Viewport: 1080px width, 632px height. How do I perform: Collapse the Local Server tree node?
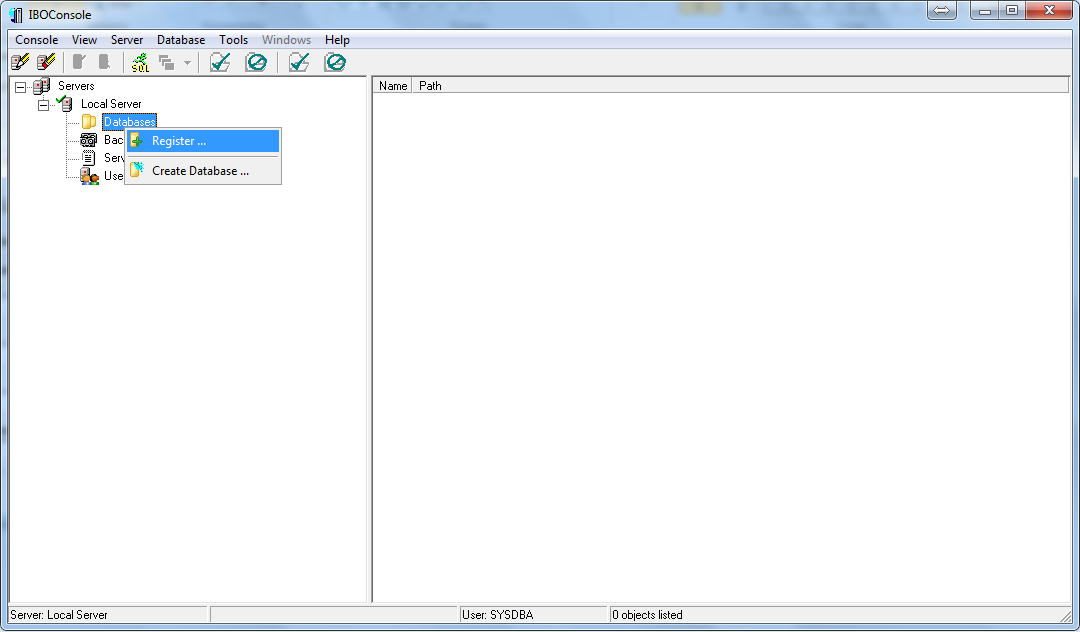pyautogui.click(x=43, y=105)
